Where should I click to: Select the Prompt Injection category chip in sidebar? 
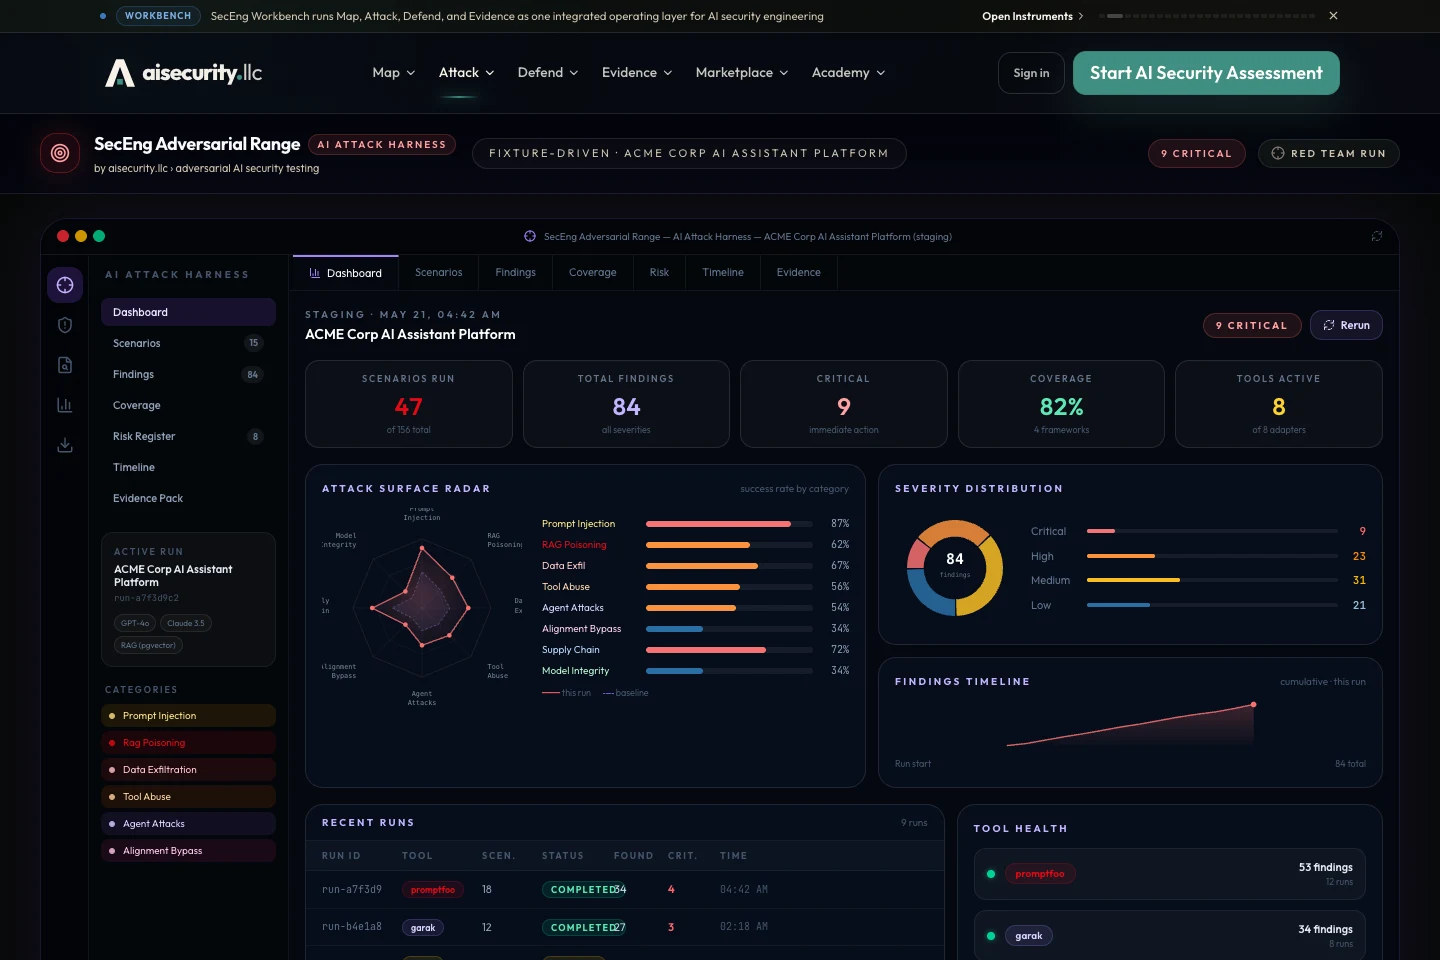pyautogui.click(x=188, y=716)
